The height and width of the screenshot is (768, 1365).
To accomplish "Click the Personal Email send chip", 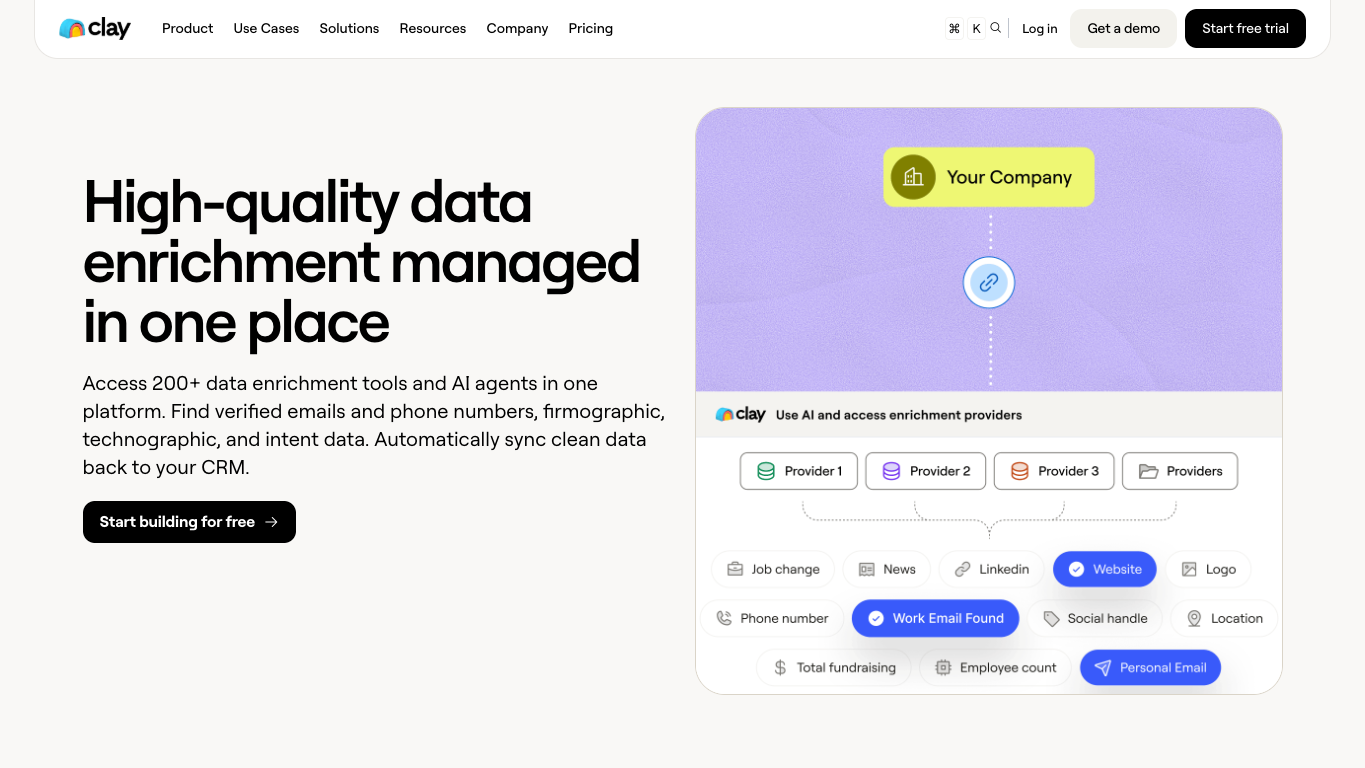I will pos(1150,667).
